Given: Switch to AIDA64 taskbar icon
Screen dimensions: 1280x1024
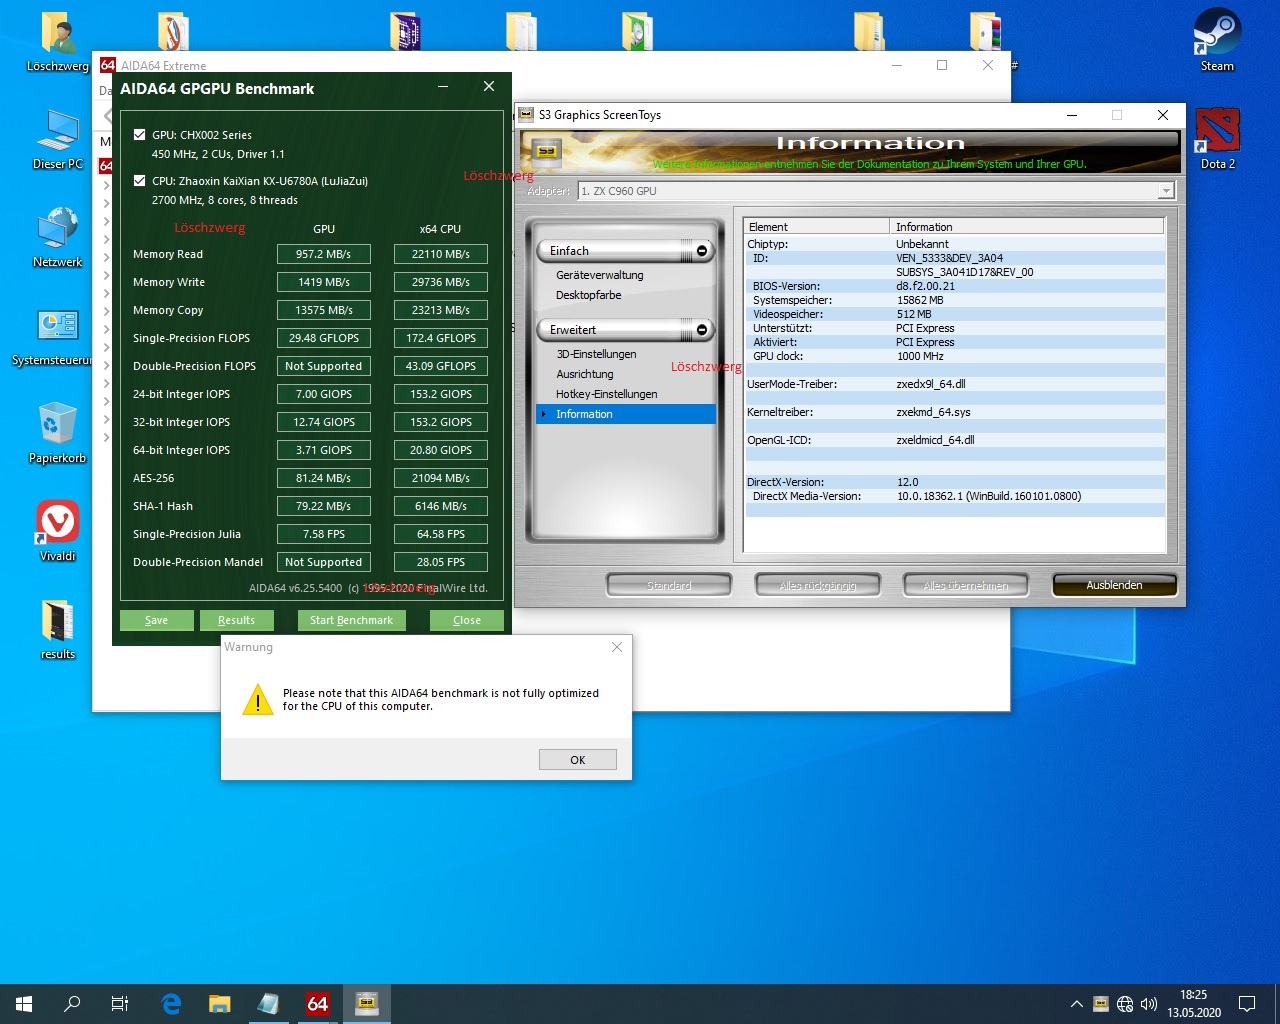Looking at the screenshot, I should [318, 1003].
